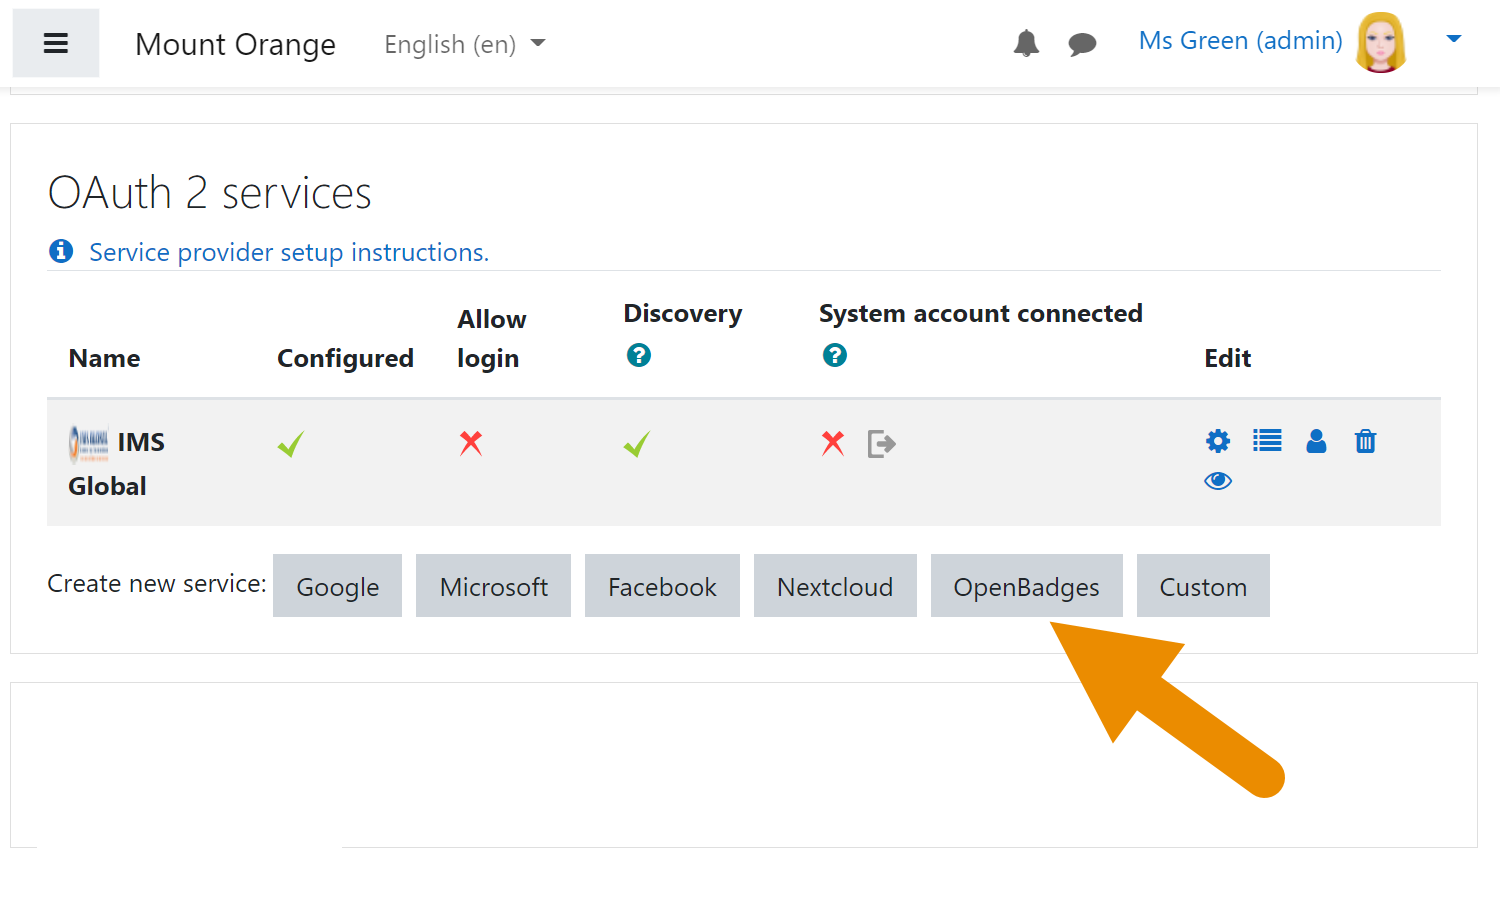The height and width of the screenshot is (900, 1500).
Task: Open the messages speech bubble
Action: pyautogui.click(x=1082, y=44)
